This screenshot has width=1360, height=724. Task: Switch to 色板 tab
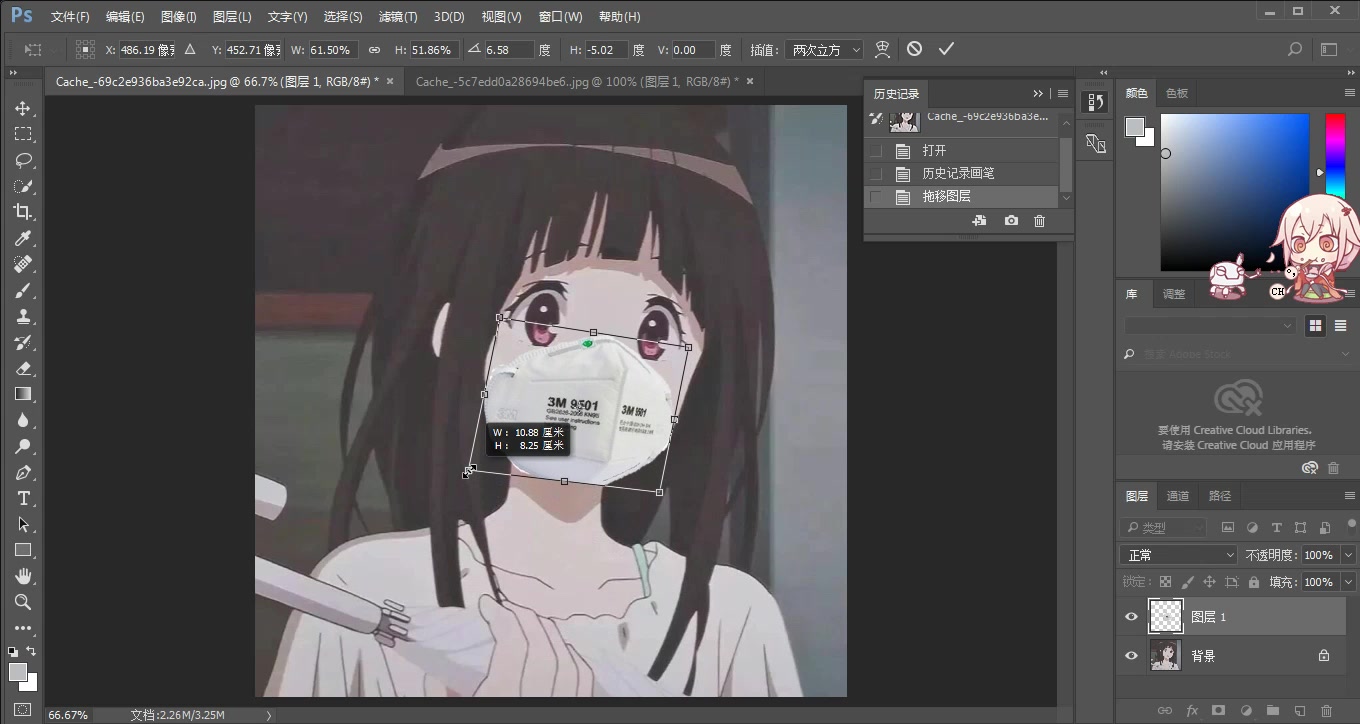click(x=1177, y=93)
